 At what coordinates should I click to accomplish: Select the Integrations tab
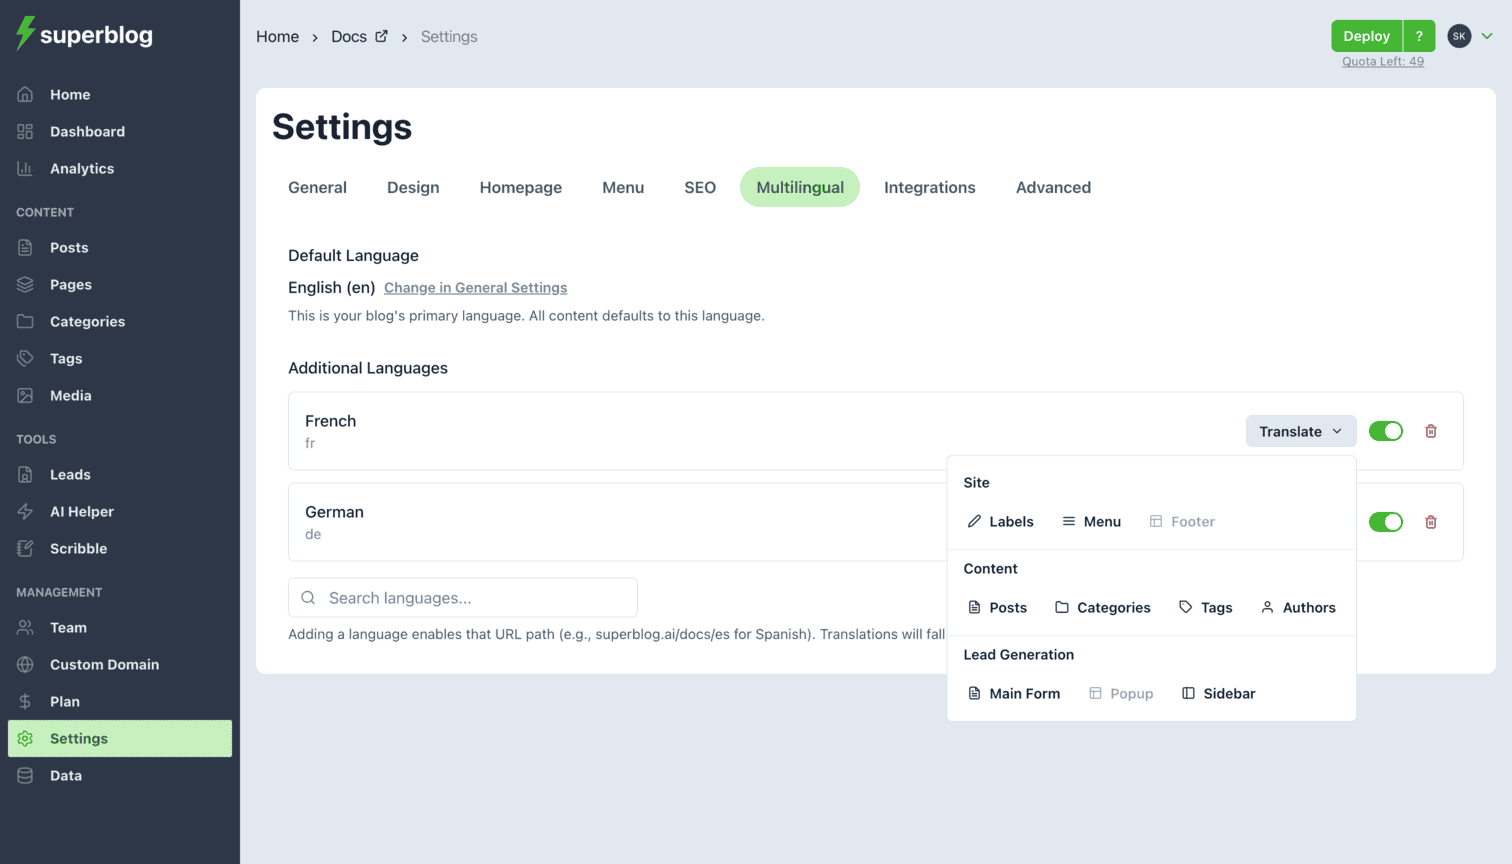929,187
